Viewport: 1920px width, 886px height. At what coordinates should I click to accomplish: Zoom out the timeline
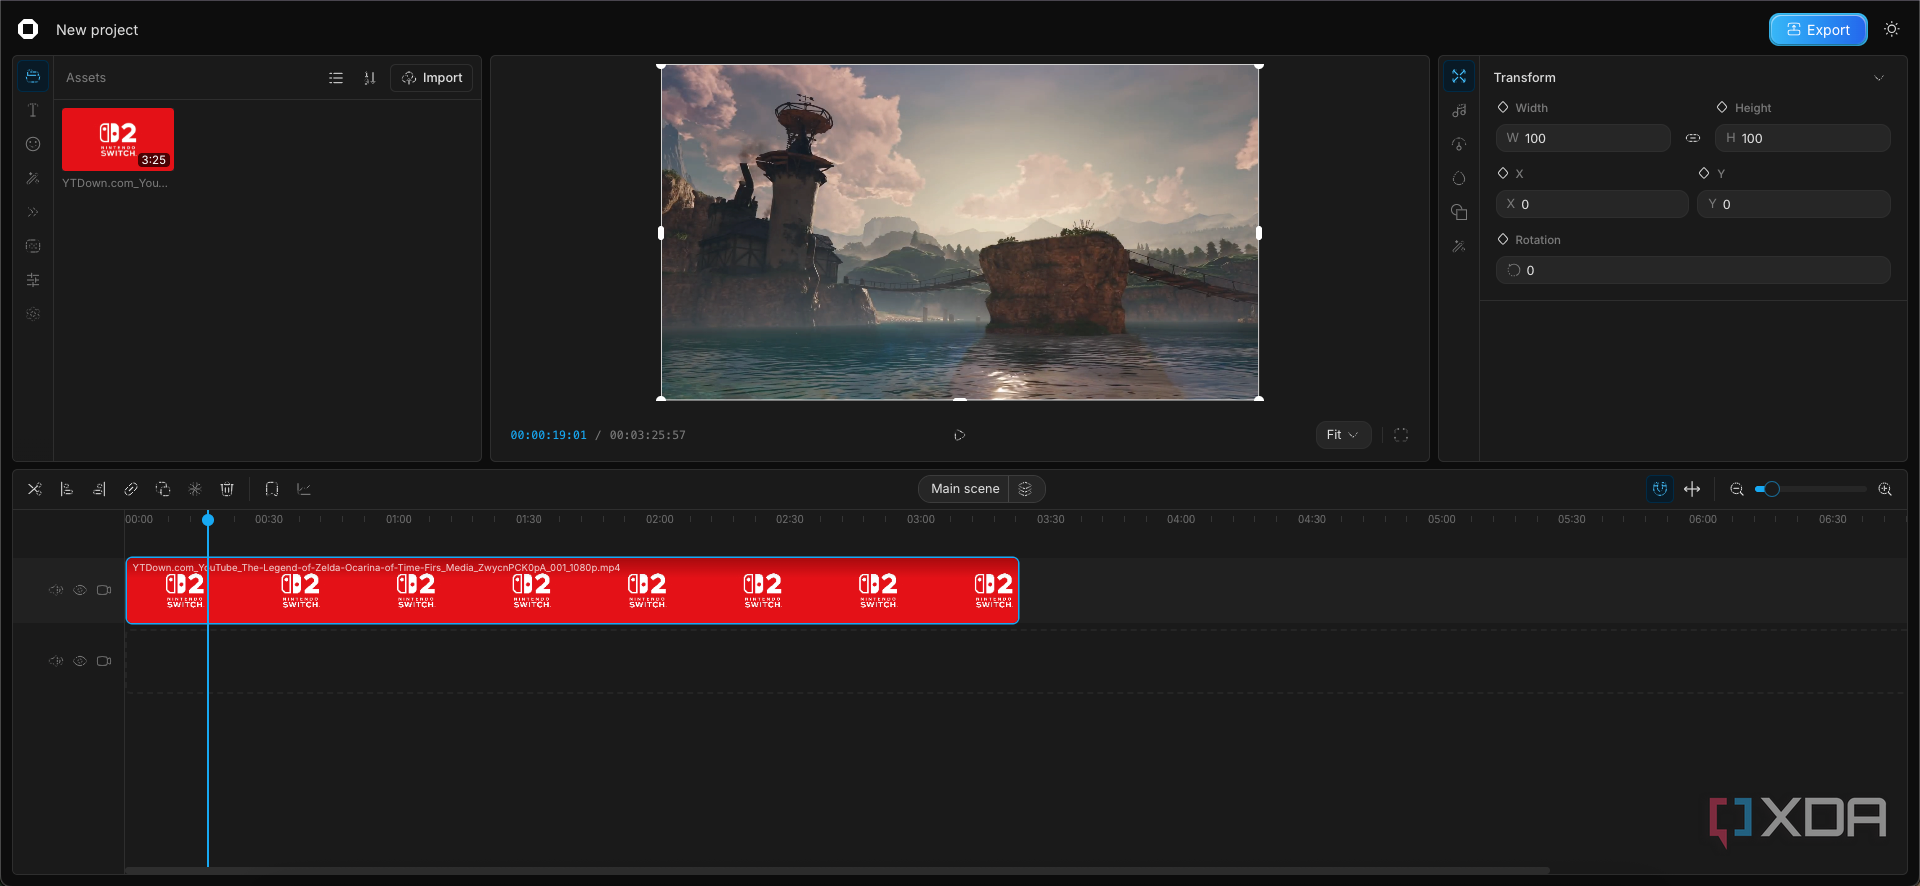coord(1737,489)
